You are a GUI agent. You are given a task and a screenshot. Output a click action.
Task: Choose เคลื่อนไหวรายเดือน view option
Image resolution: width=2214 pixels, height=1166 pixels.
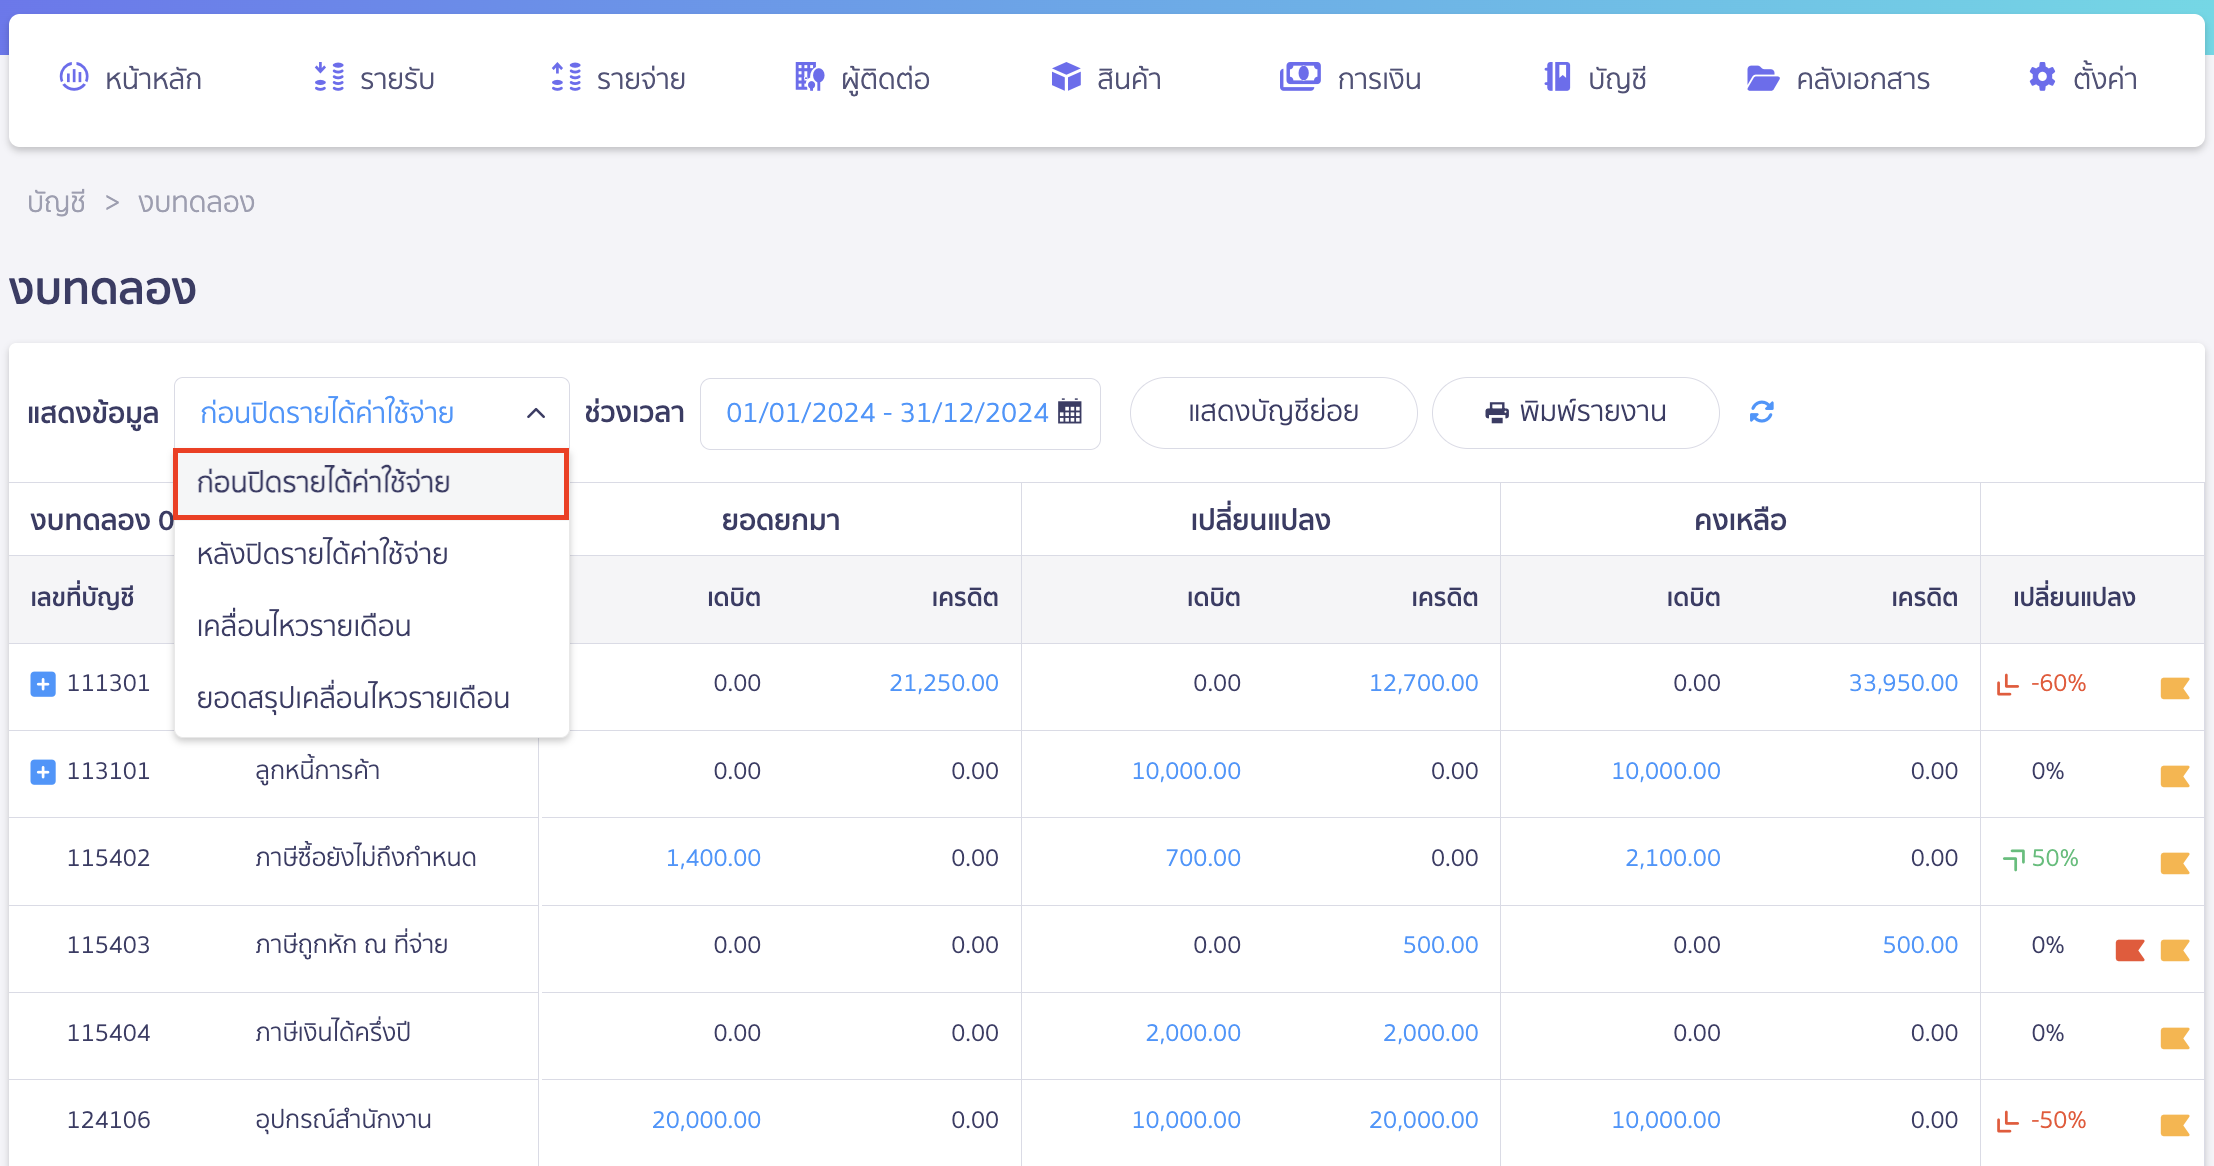303,626
